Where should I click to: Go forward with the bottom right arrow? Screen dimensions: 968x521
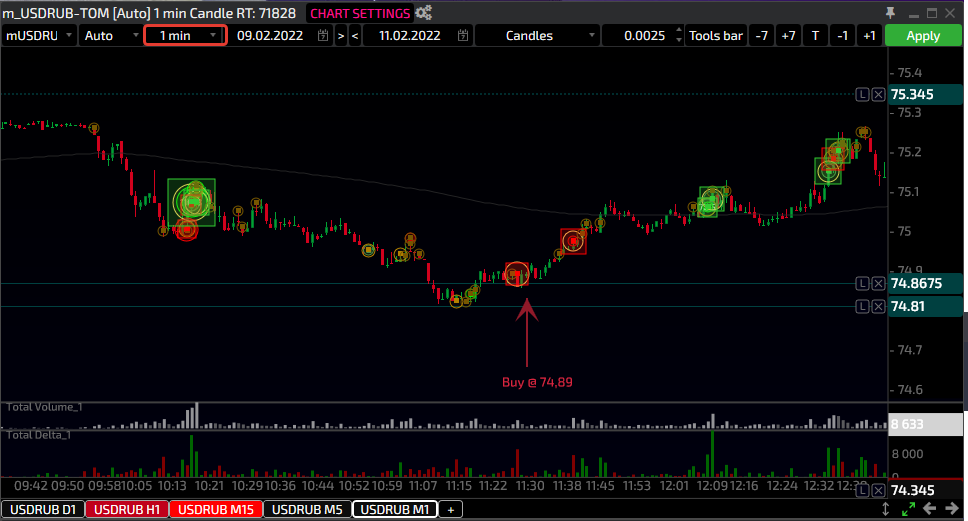click(952, 509)
